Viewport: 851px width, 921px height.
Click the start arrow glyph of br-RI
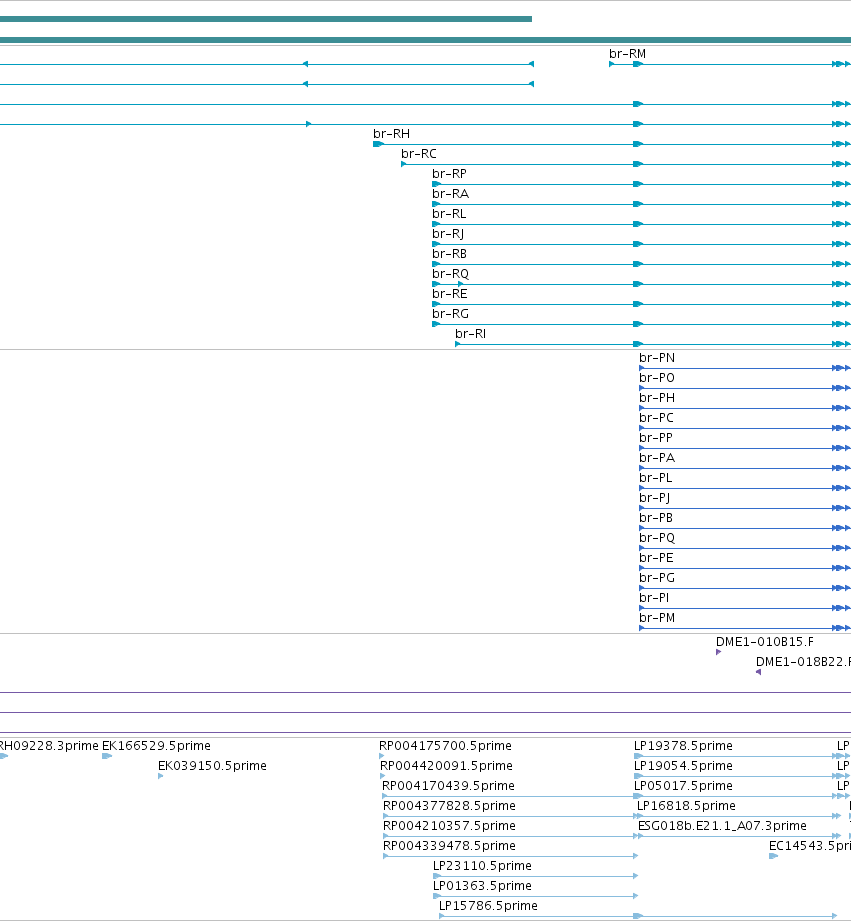point(458,344)
